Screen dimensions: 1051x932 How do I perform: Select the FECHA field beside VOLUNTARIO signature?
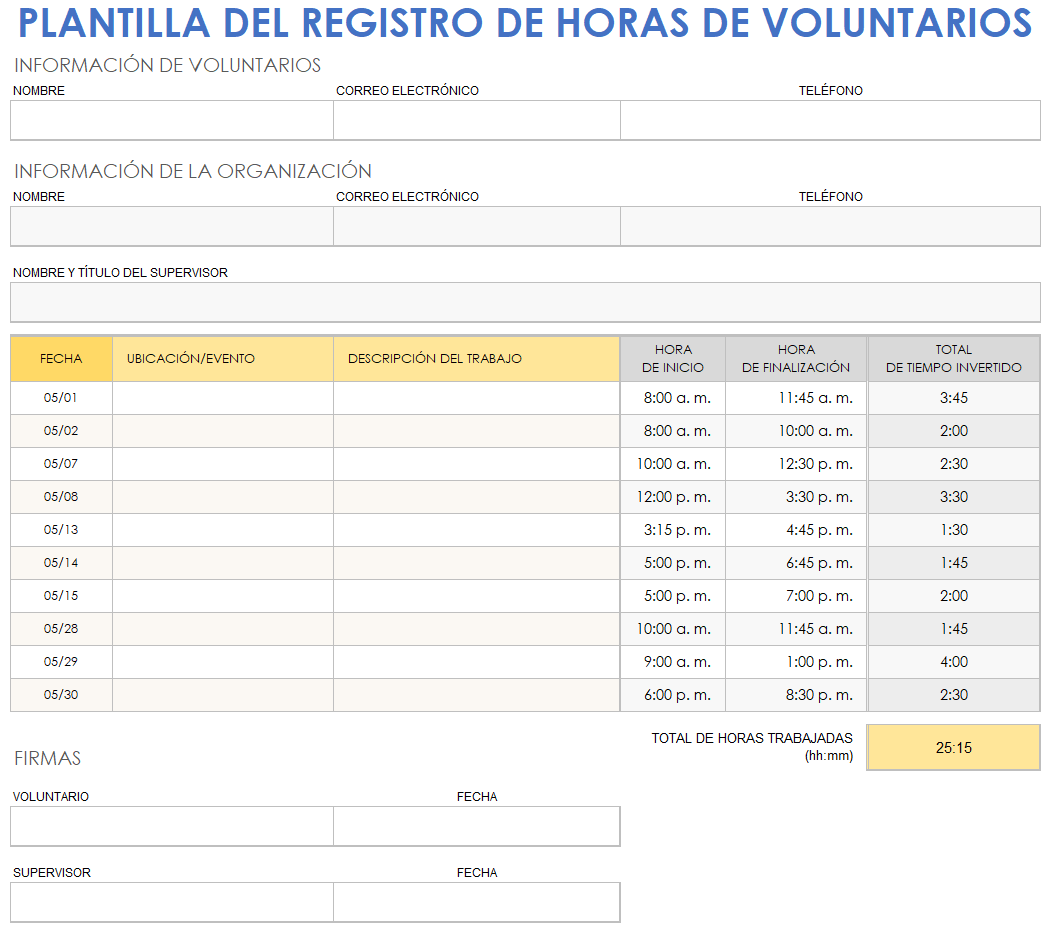tap(476, 826)
